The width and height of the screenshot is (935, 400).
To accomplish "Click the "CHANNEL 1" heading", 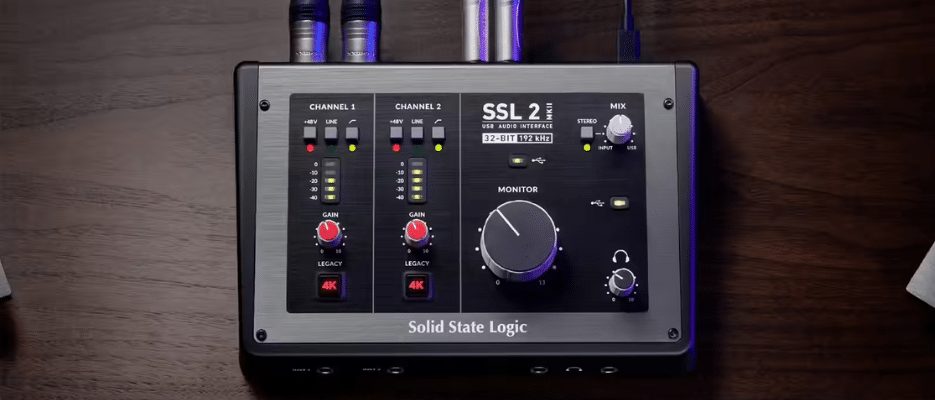I will [x=332, y=107].
